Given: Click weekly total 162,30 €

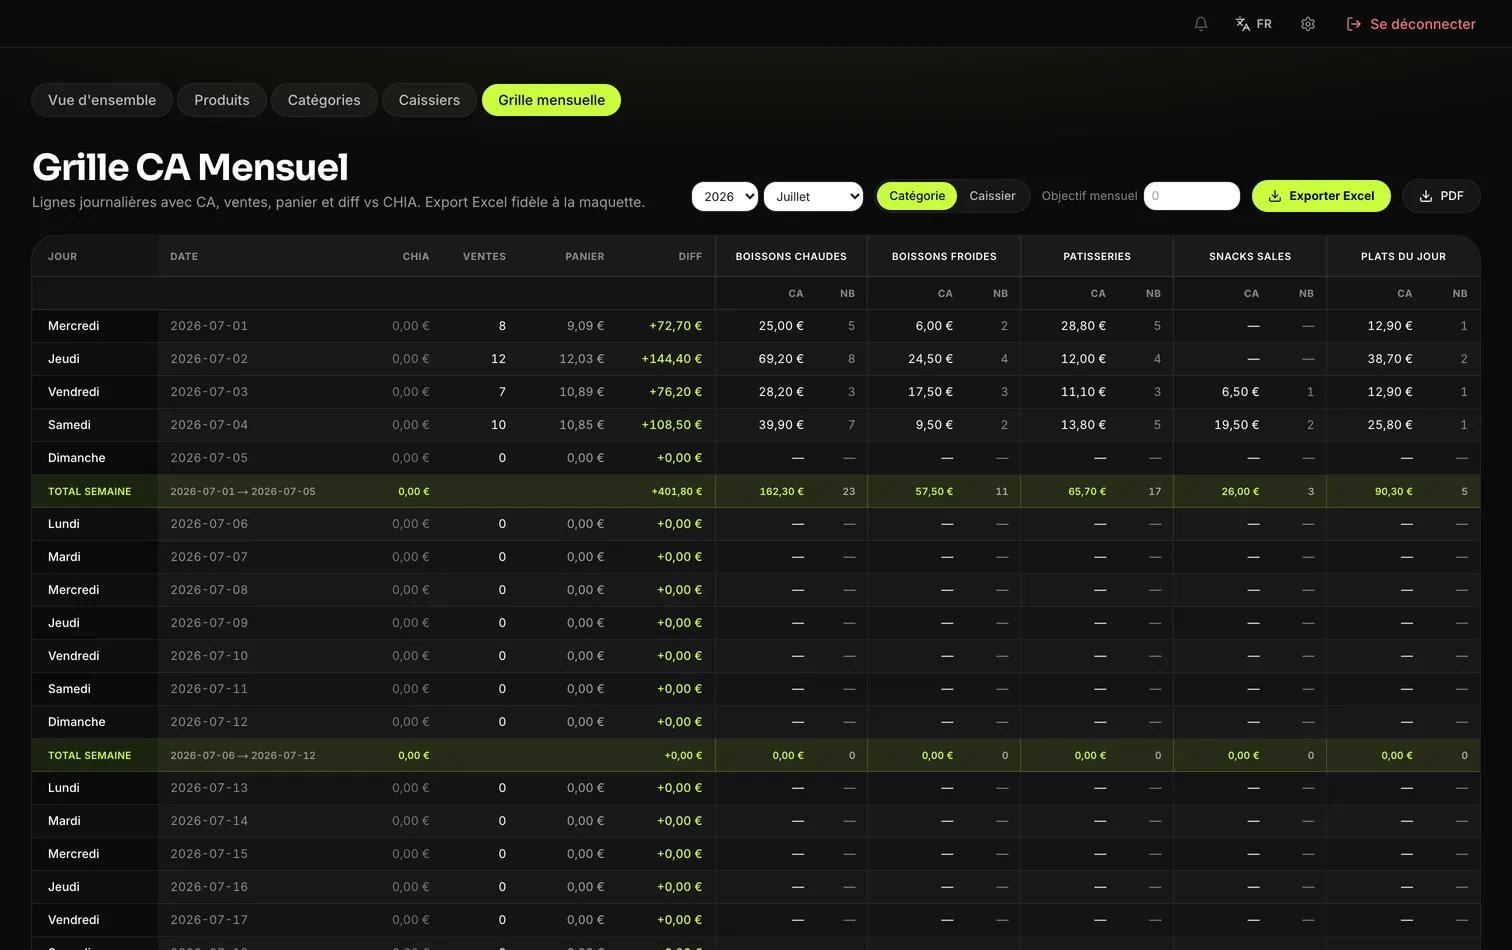Looking at the screenshot, I should pyautogui.click(x=782, y=492).
